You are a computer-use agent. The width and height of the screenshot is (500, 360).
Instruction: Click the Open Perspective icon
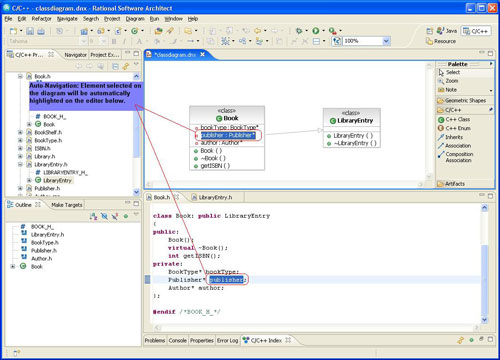click(x=430, y=31)
